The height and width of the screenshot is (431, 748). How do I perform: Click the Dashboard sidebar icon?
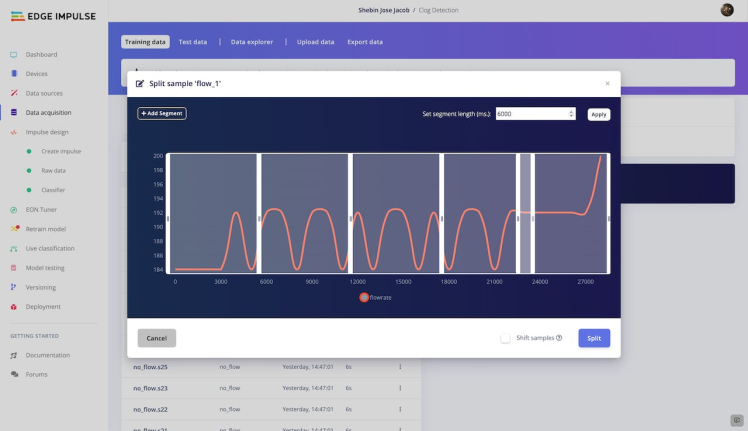point(13,54)
